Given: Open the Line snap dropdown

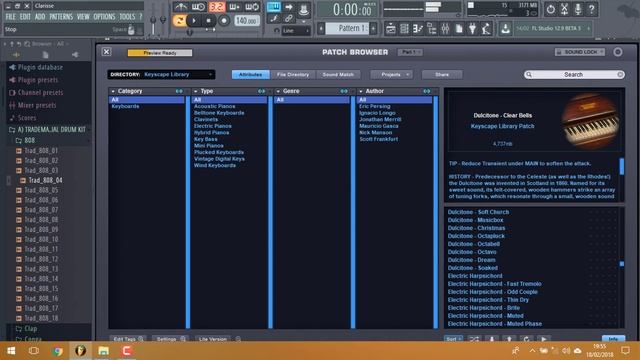Looking at the screenshot, I should (296, 31).
